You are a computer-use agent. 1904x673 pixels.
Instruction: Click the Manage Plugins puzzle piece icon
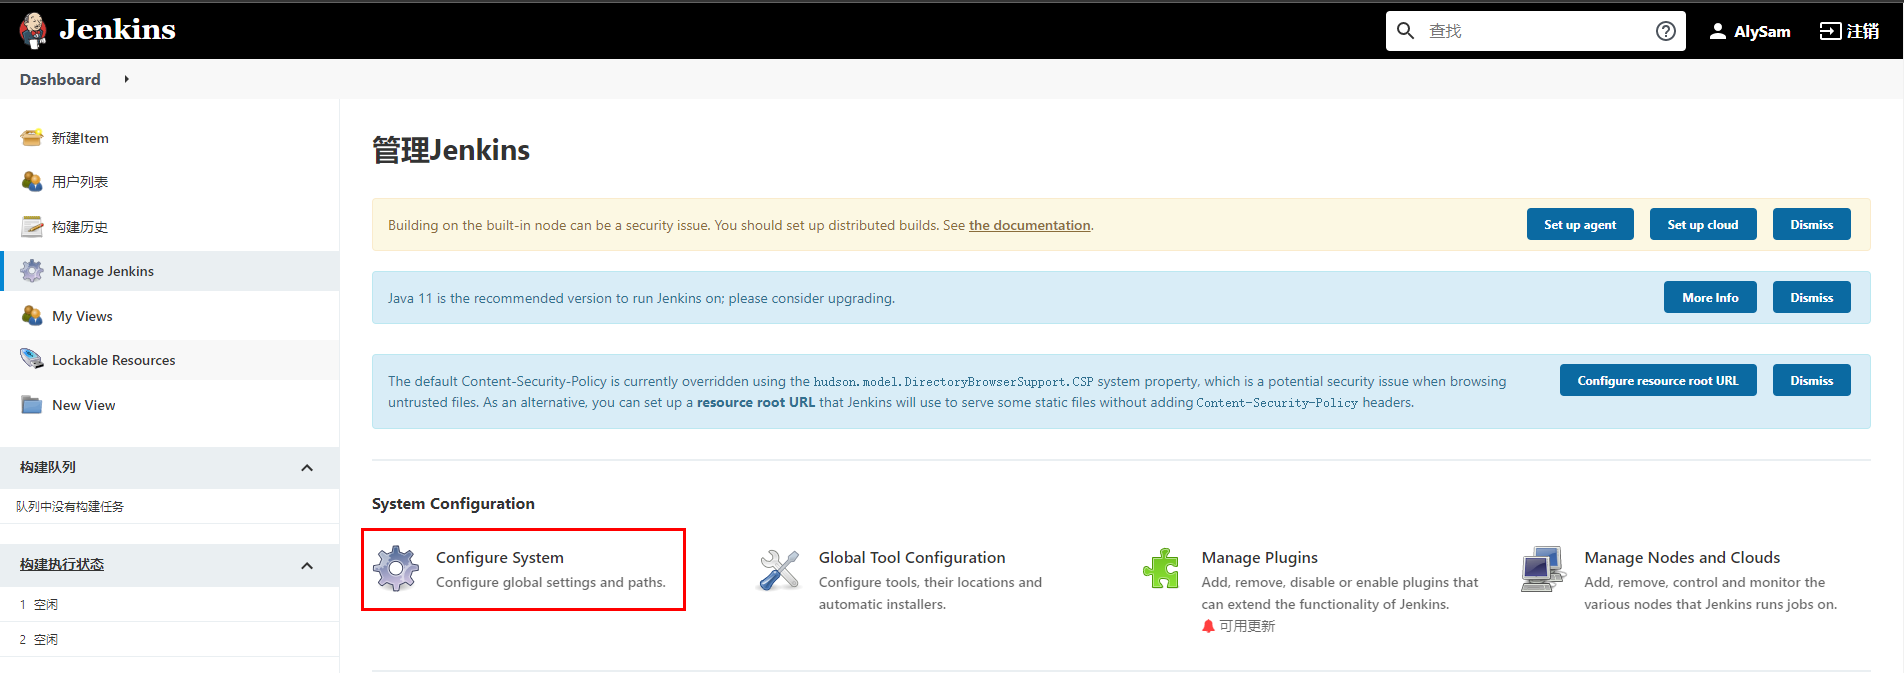[1161, 568]
